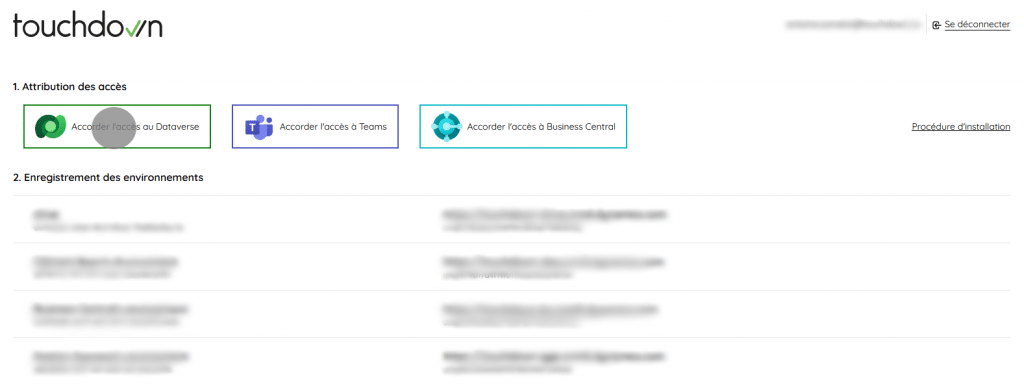
Task: Click the Se déconnecter link
Action: (977, 25)
